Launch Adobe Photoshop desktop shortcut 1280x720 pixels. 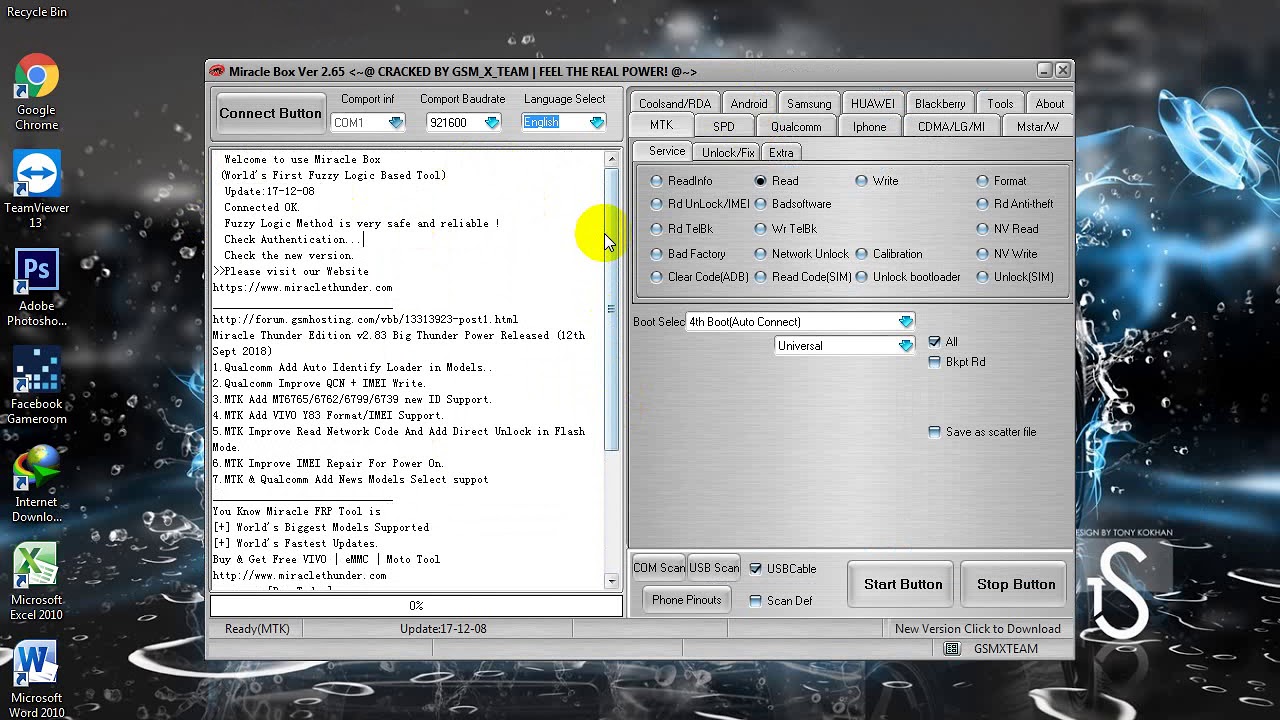[36, 288]
